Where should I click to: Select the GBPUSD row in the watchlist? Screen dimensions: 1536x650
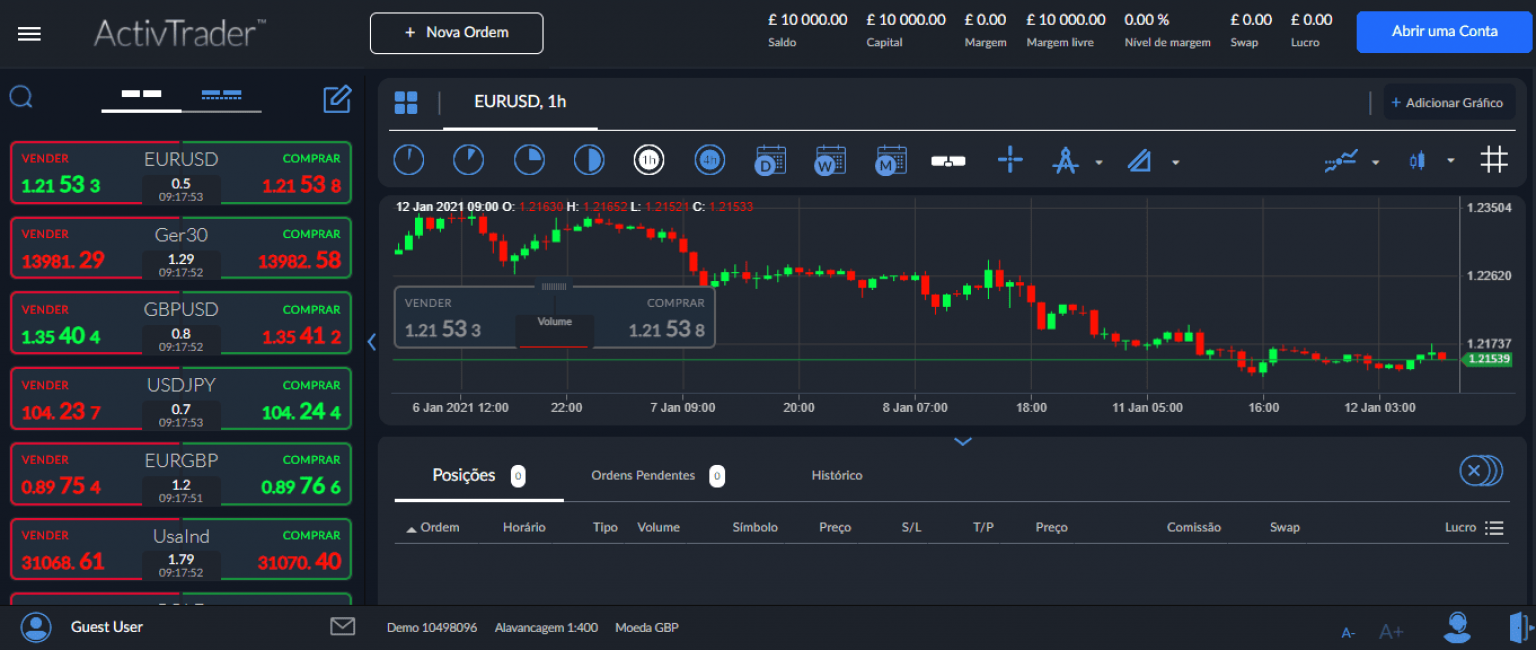click(x=181, y=322)
